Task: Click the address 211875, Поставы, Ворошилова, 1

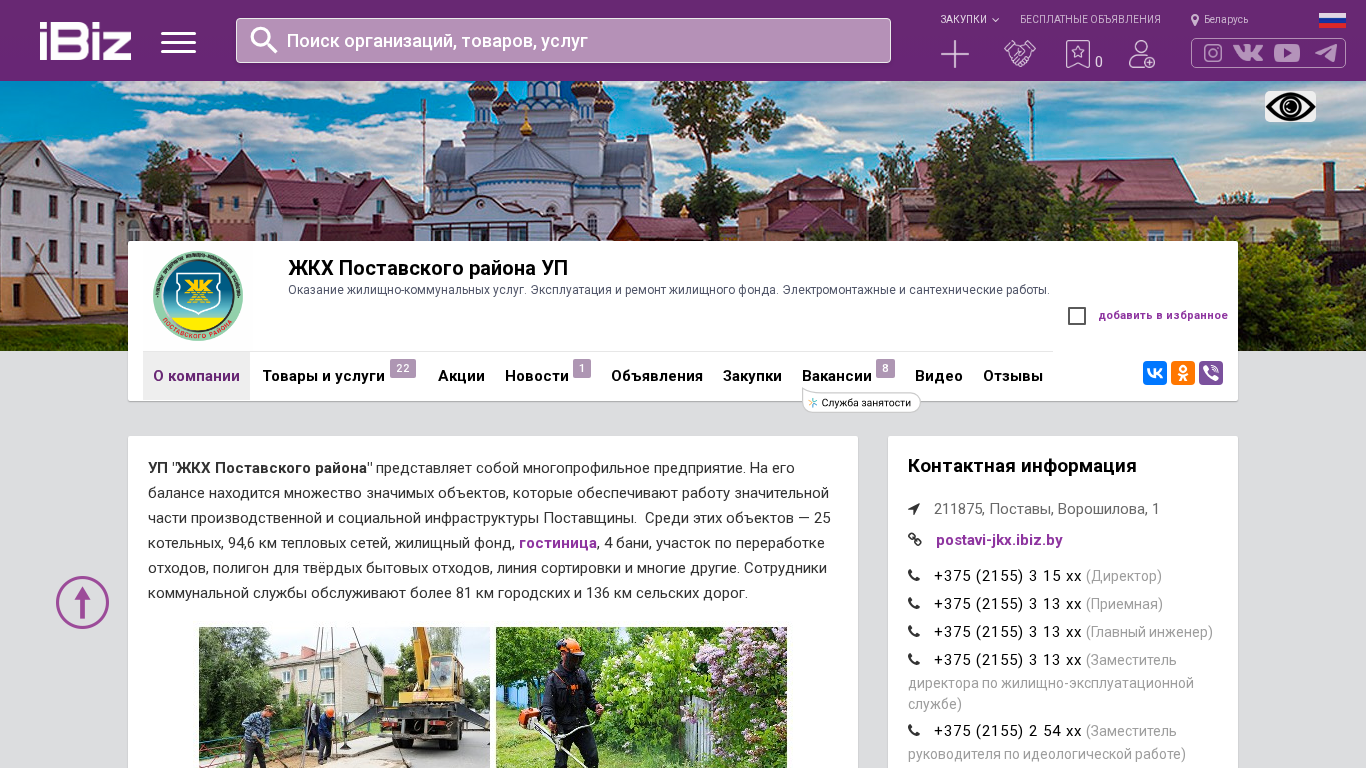Action: [x=1047, y=509]
